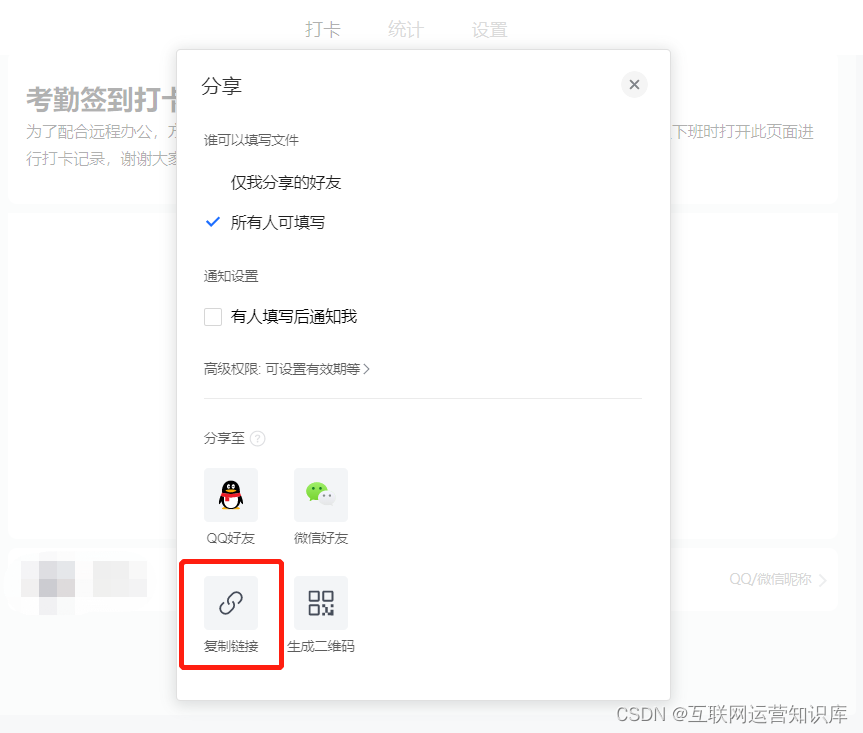Switch to the 打卡 tab
Image resolution: width=863 pixels, height=733 pixels.
[x=323, y=29]
